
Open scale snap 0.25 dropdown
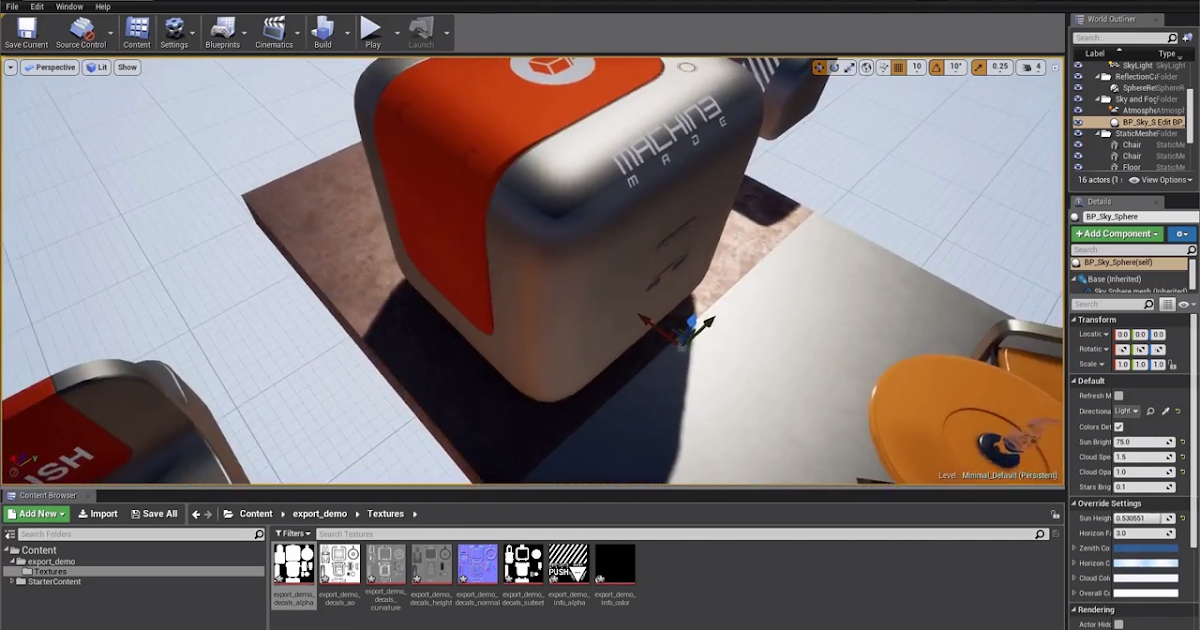(x=999, y=67)
